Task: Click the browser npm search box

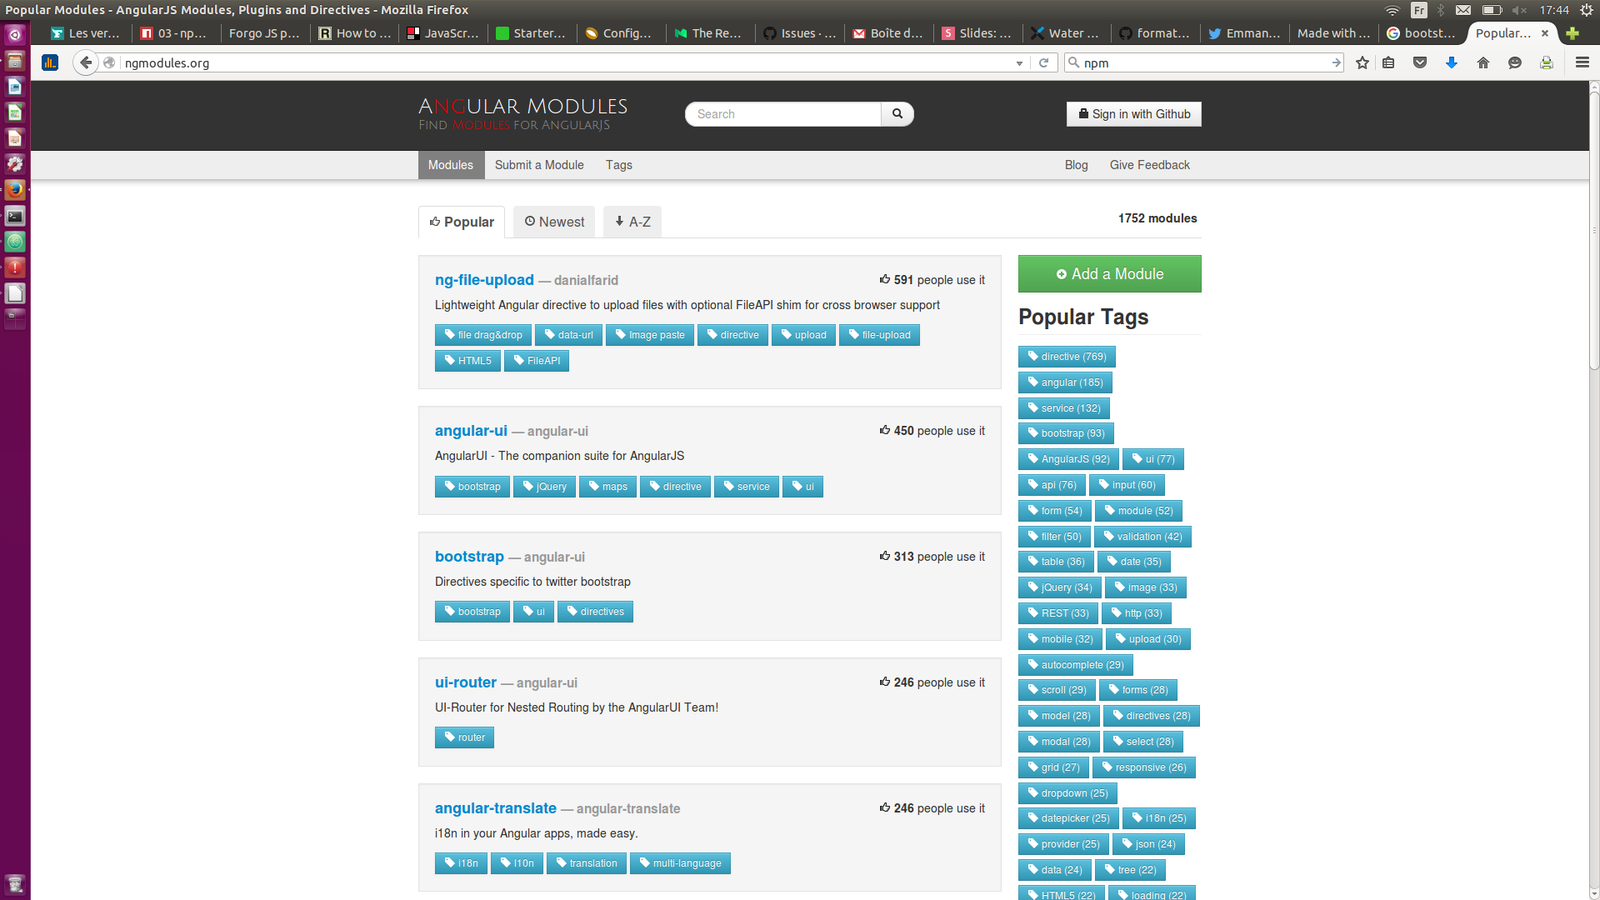Action: [x=1205, y=63]
